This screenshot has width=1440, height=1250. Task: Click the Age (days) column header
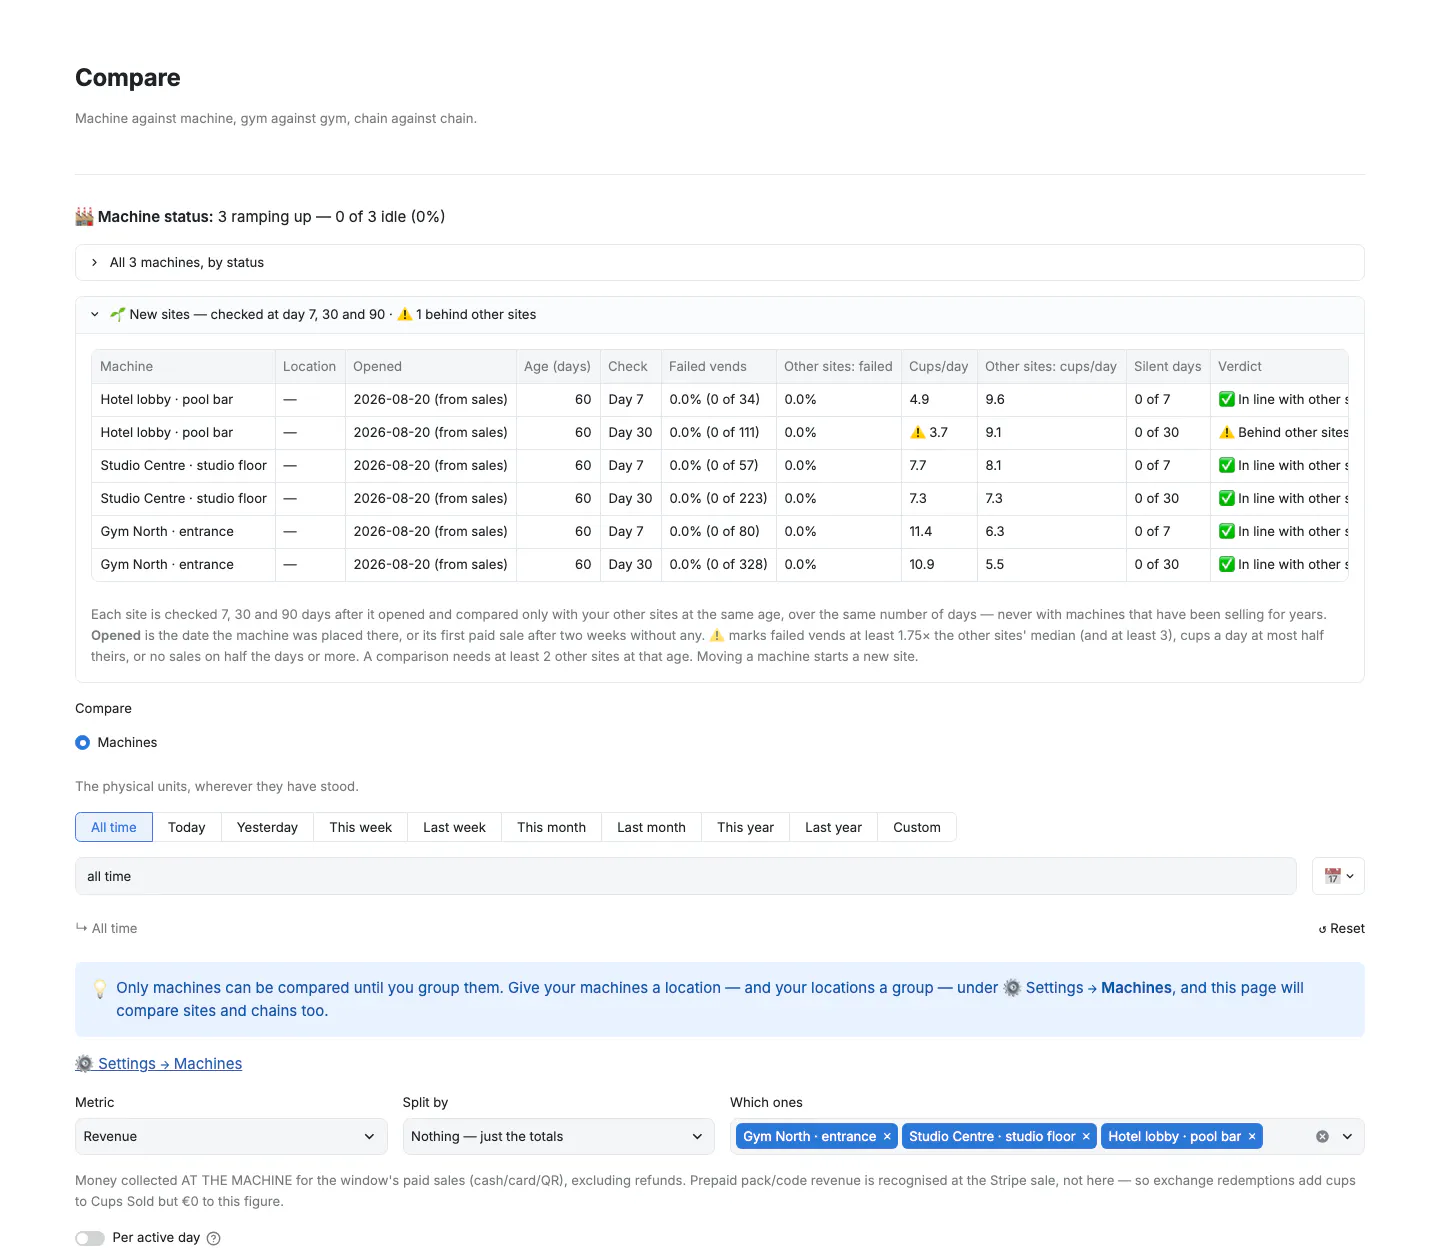[x=558, y=367]
